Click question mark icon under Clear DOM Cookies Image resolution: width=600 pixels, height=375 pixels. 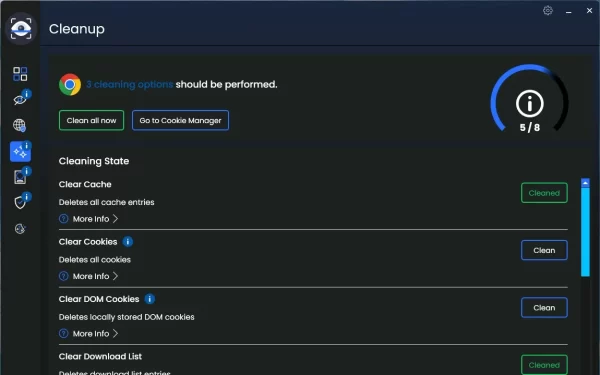click(64, 333)
